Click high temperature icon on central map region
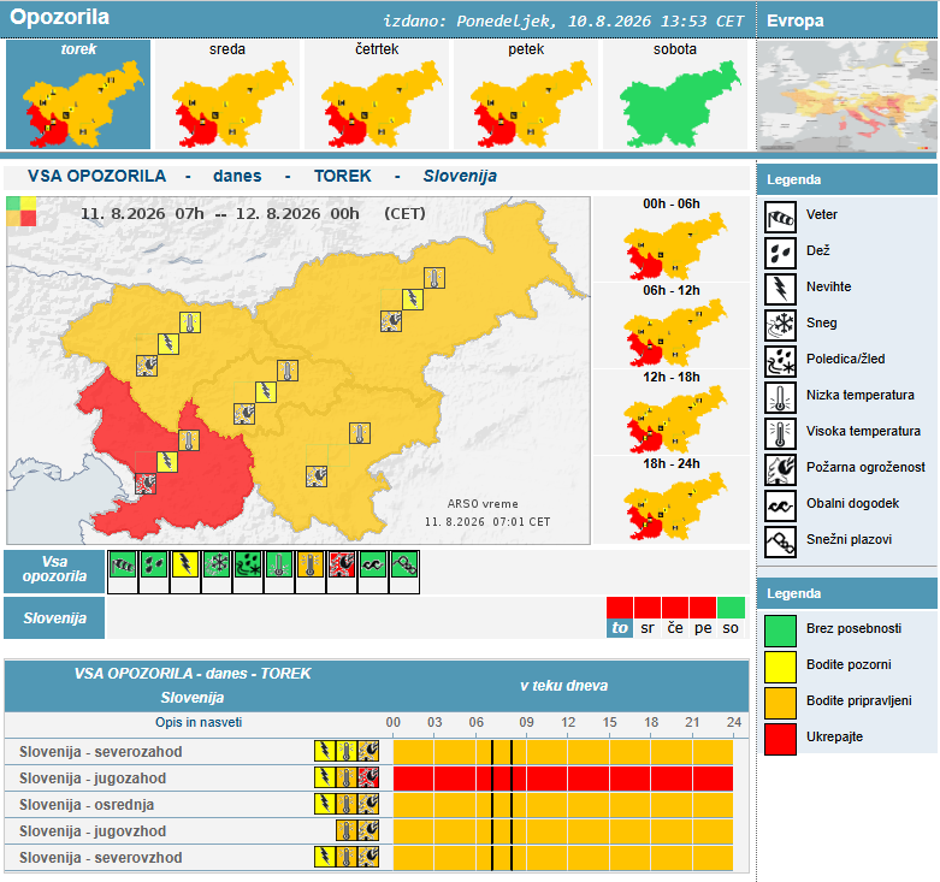Screen dimensions: 940x882 pos(288,371)
